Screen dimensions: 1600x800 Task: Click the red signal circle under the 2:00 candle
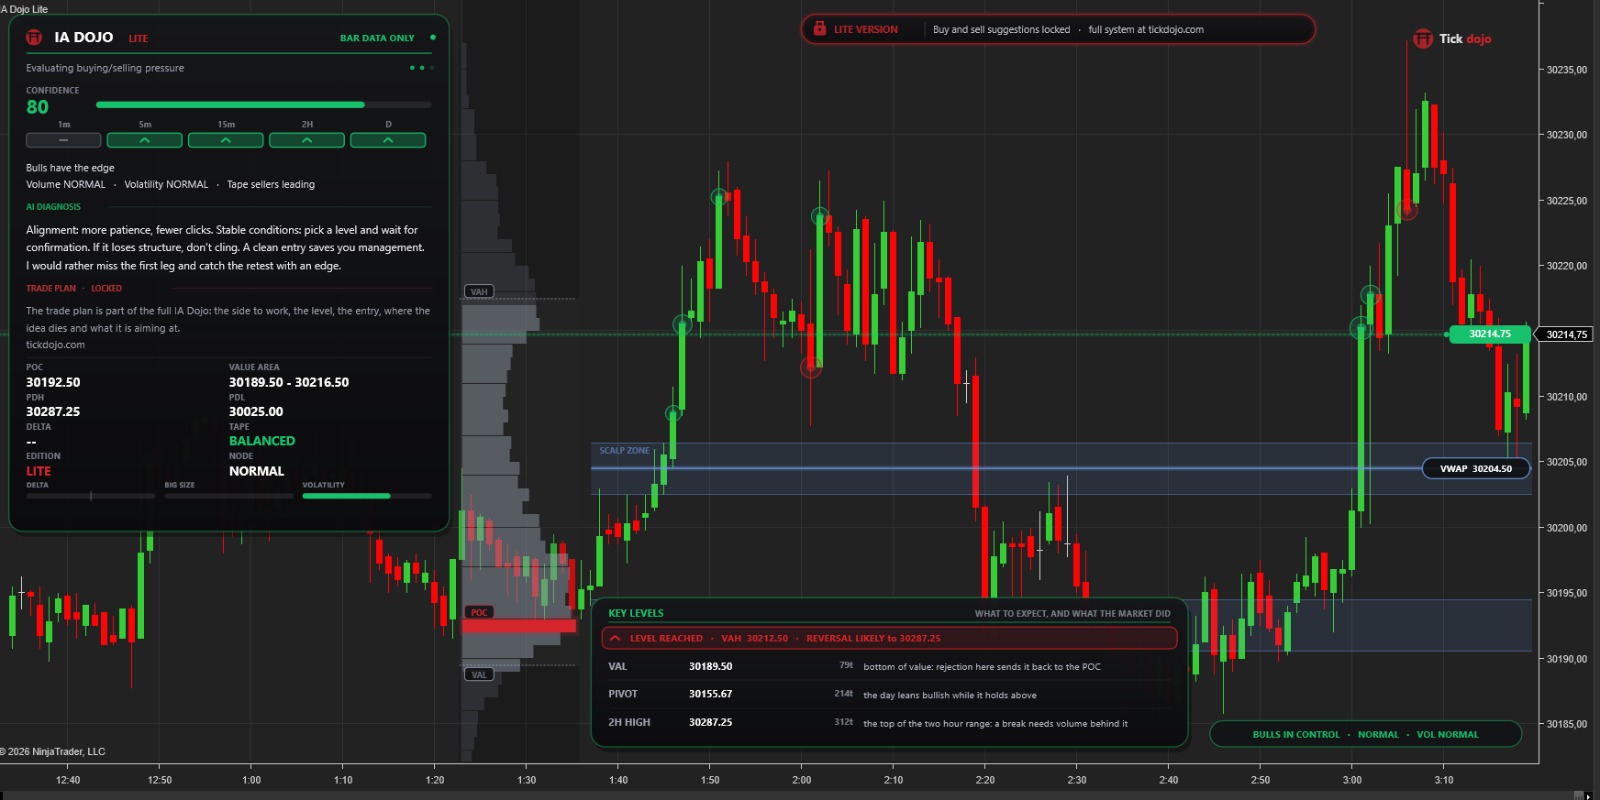[811, 368]
